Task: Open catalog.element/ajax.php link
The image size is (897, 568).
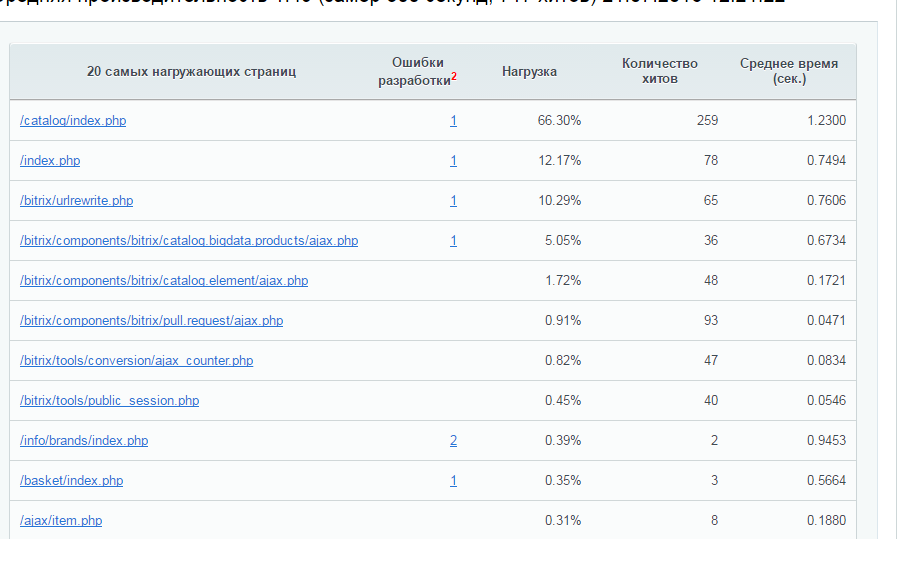Action: pos(164,281)
